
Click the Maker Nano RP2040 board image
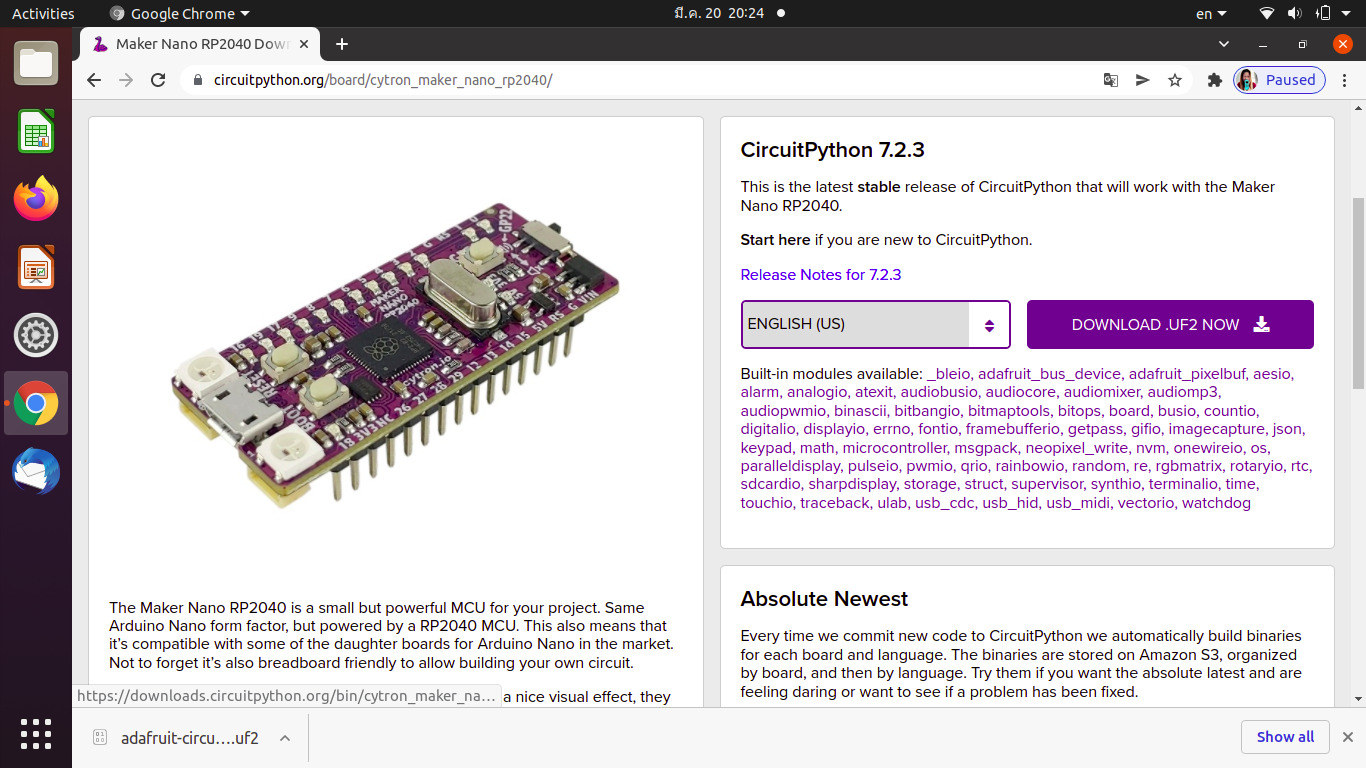pos(396,357)
